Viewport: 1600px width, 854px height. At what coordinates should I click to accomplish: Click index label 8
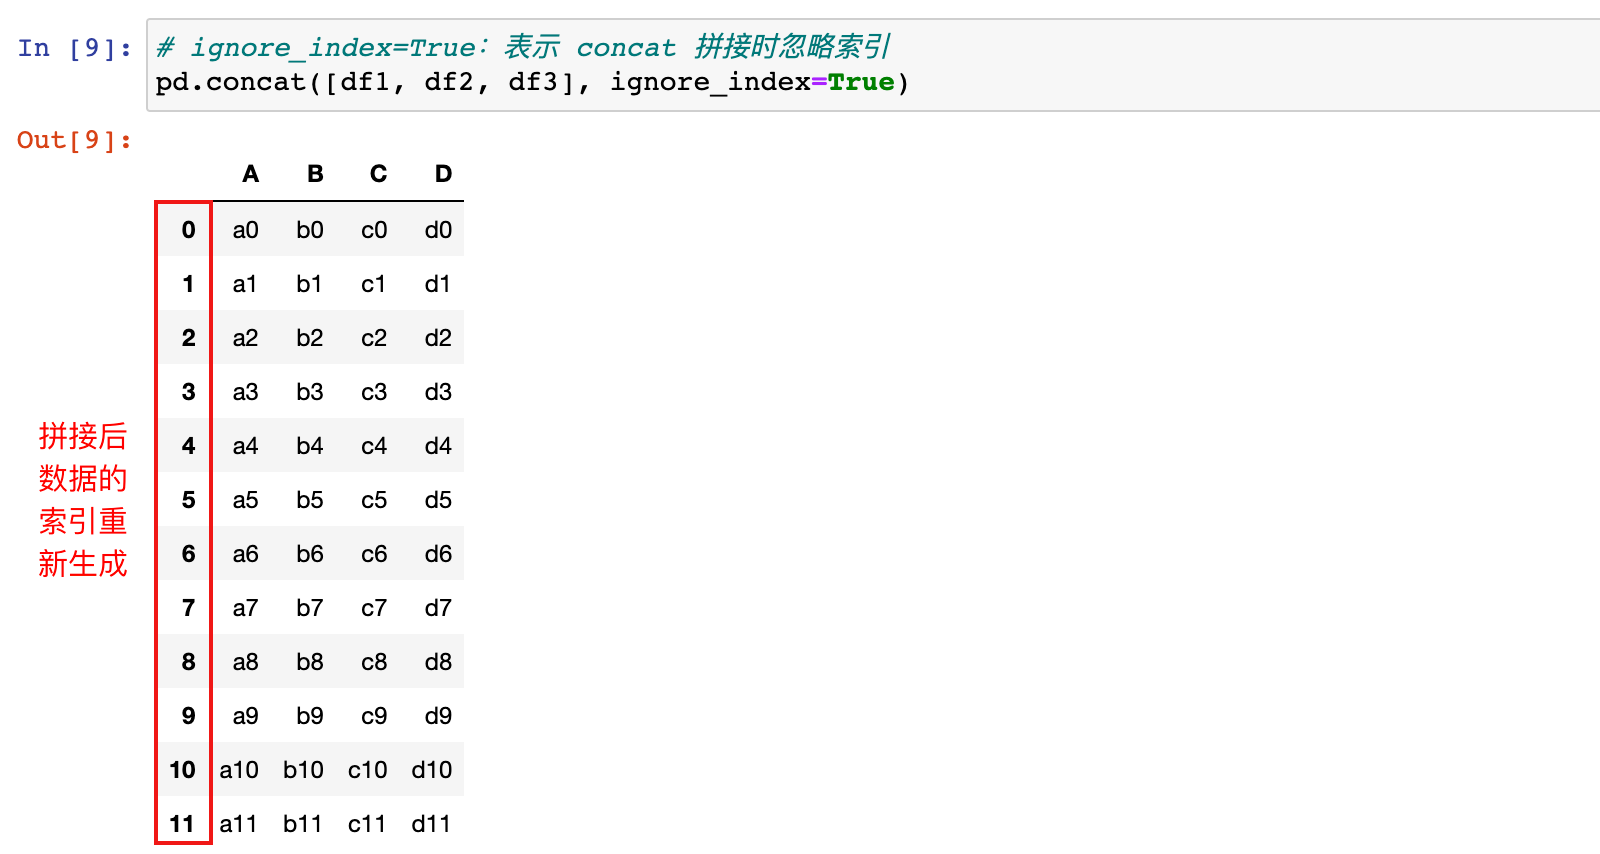point(188,662)
